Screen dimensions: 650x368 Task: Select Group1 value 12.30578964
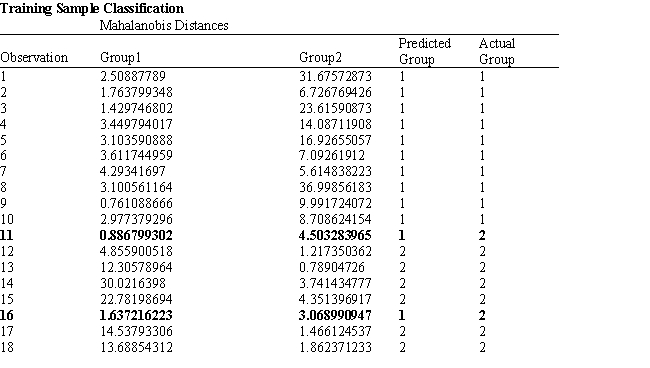click(x=136, y=267)
